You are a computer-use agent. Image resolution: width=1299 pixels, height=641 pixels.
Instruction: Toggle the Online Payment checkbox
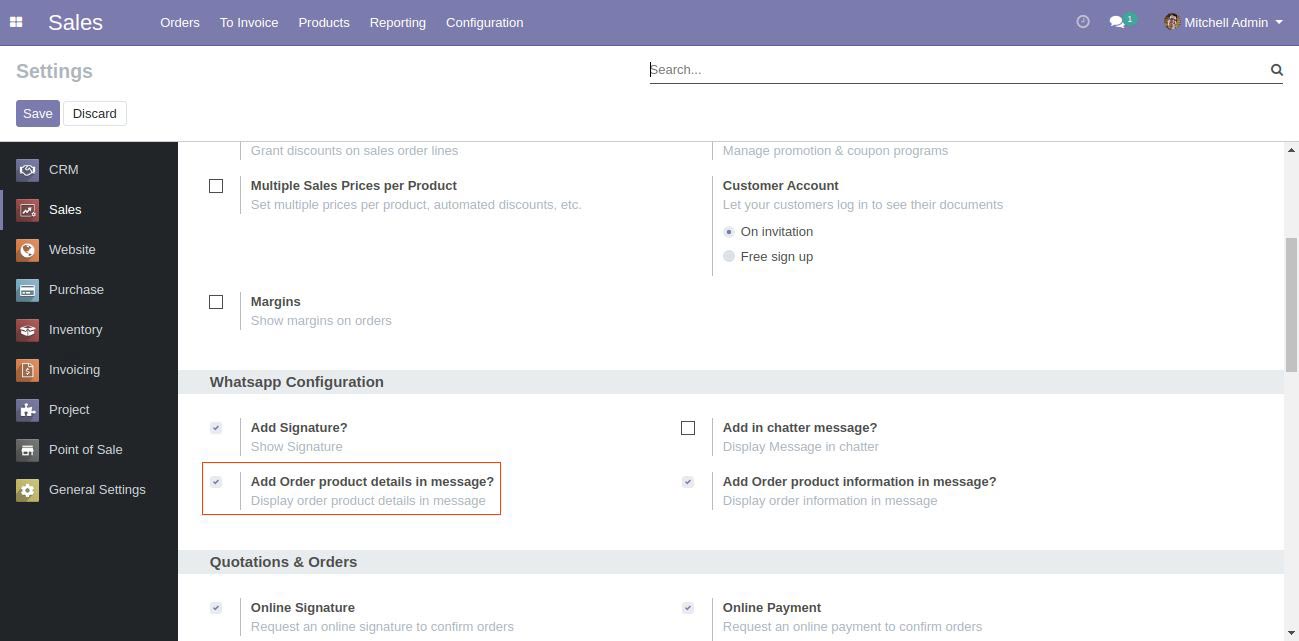pos(688,608)
